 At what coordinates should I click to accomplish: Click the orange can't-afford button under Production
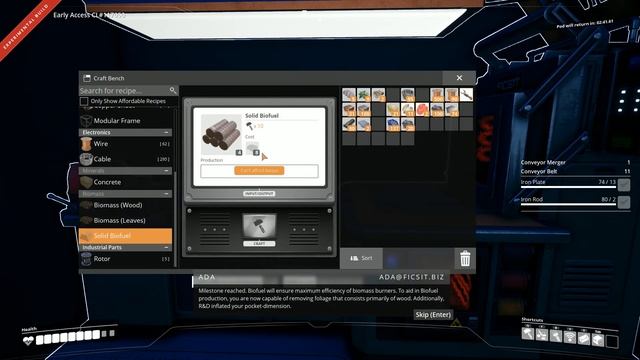click(x=259, y=170)
